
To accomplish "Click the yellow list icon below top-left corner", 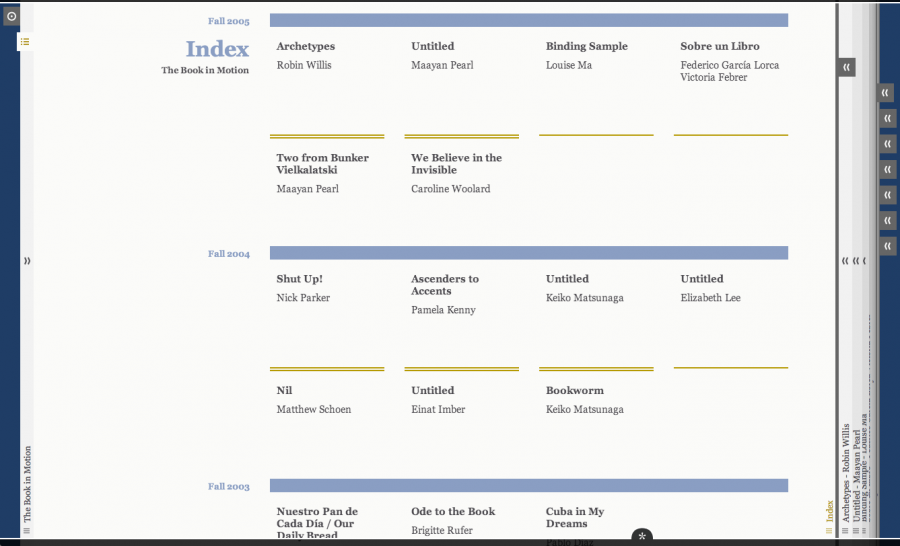I will pos(26,42).
